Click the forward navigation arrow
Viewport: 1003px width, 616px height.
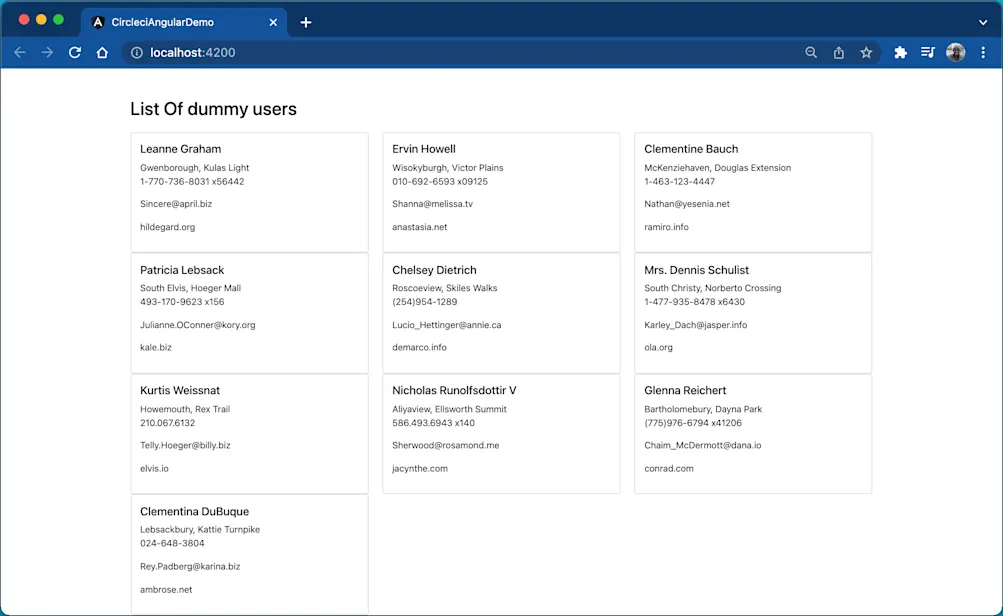tap(47, 52)
